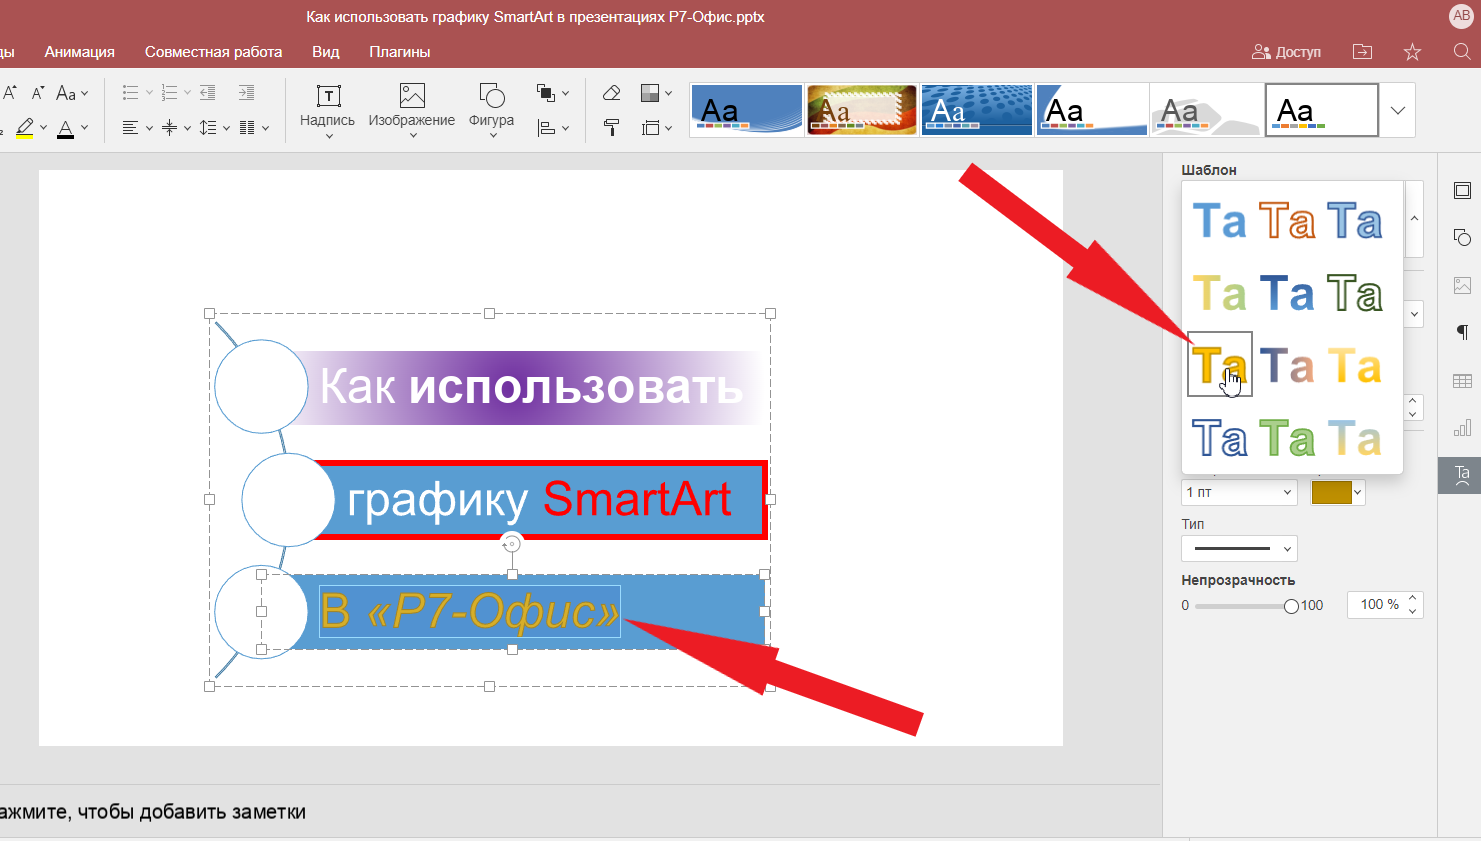Increase the paragraph indent
Screen dimensions: 1481x841
coord(246,93)
